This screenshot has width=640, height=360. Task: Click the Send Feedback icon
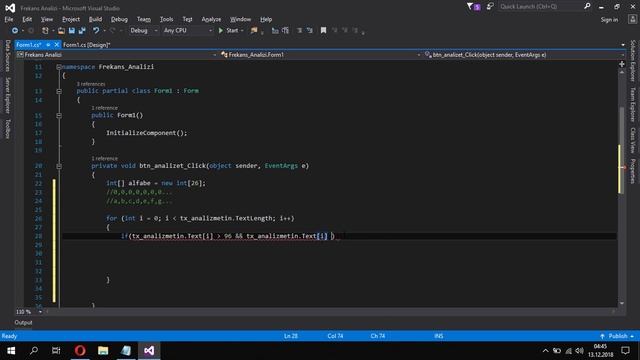coord(490,7)
